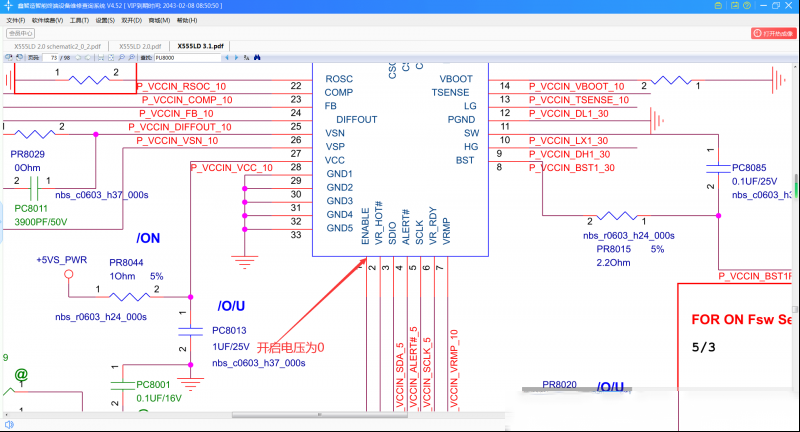The image size is (800, 432).
Task: Click the PR8015 resistor label
Action: pos(613,249)
